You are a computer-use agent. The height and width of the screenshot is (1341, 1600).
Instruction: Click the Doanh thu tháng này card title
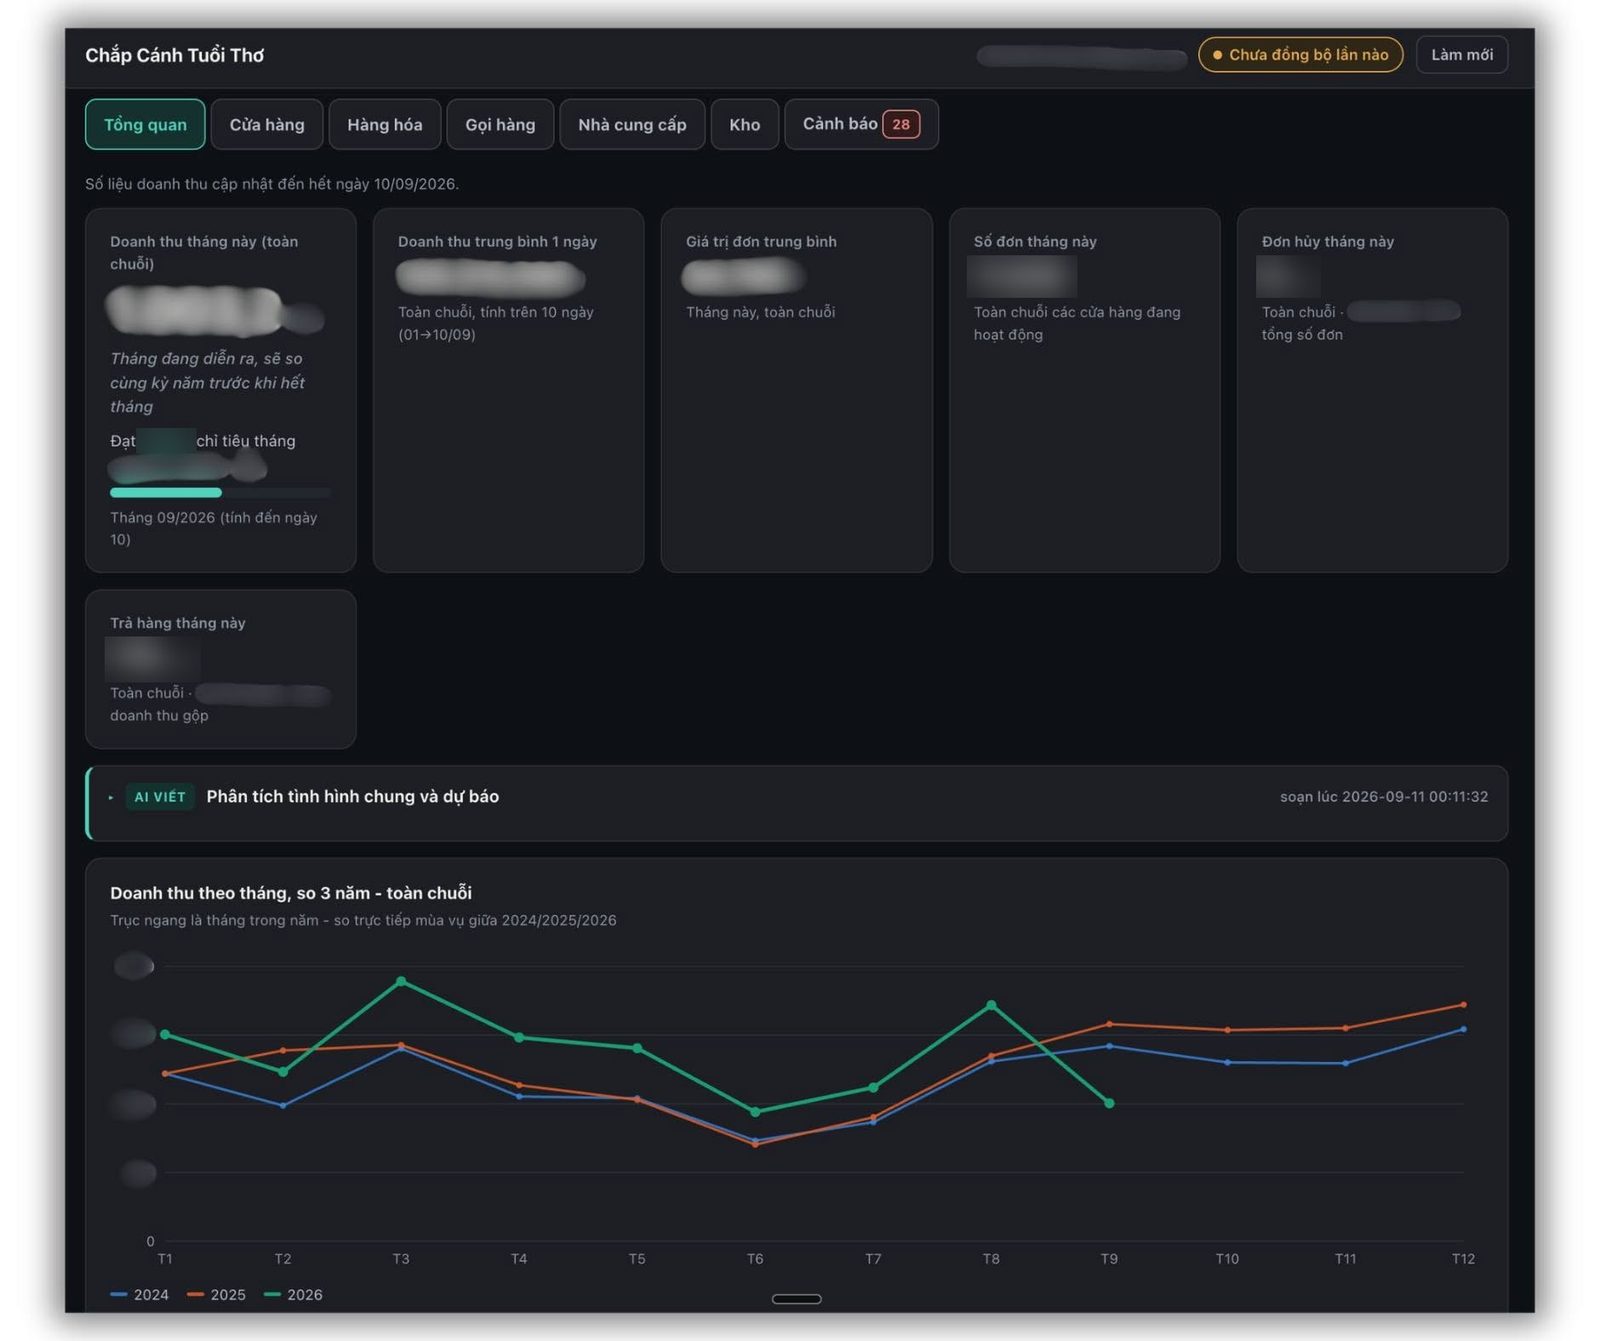pos(204,252)
